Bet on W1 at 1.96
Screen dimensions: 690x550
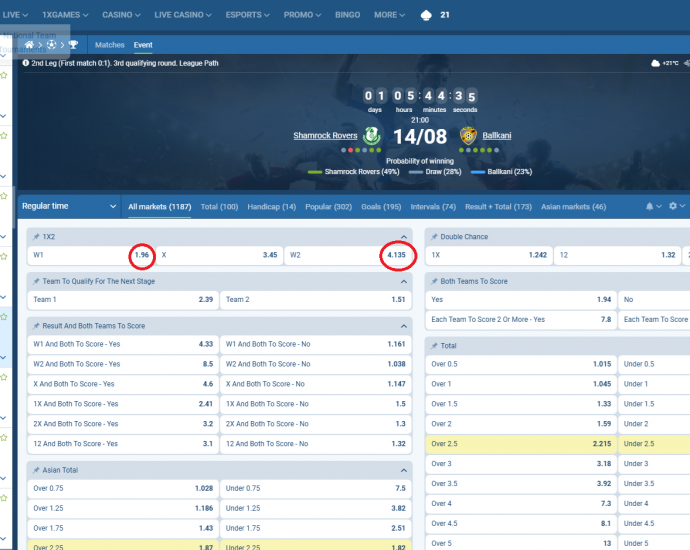[91, 255]
